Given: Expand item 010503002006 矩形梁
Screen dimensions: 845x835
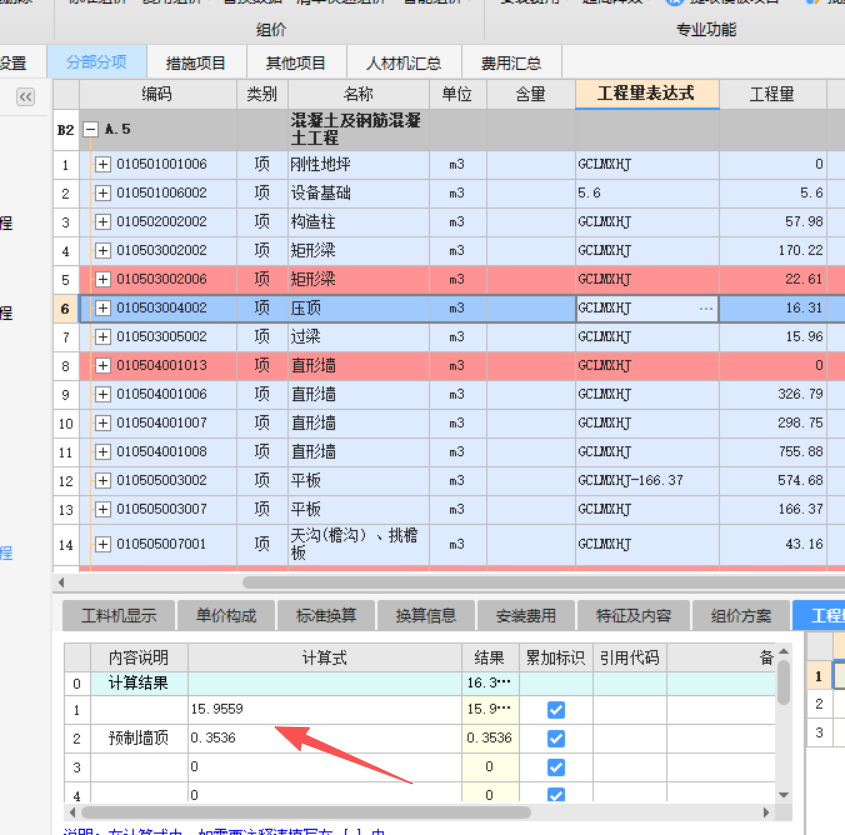Looking at the screenshot, I should (x=102, y=279).
